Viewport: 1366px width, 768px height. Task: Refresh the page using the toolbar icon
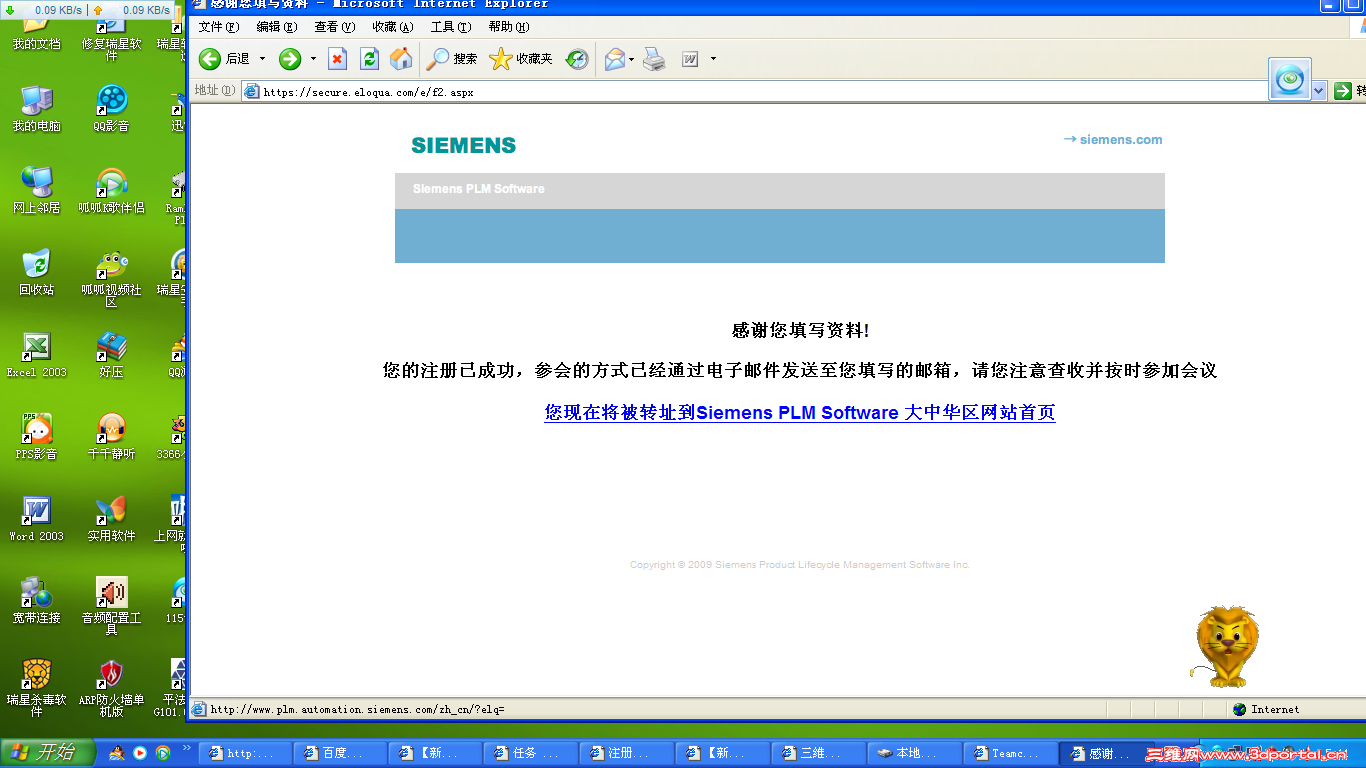[x=369, y=59]
